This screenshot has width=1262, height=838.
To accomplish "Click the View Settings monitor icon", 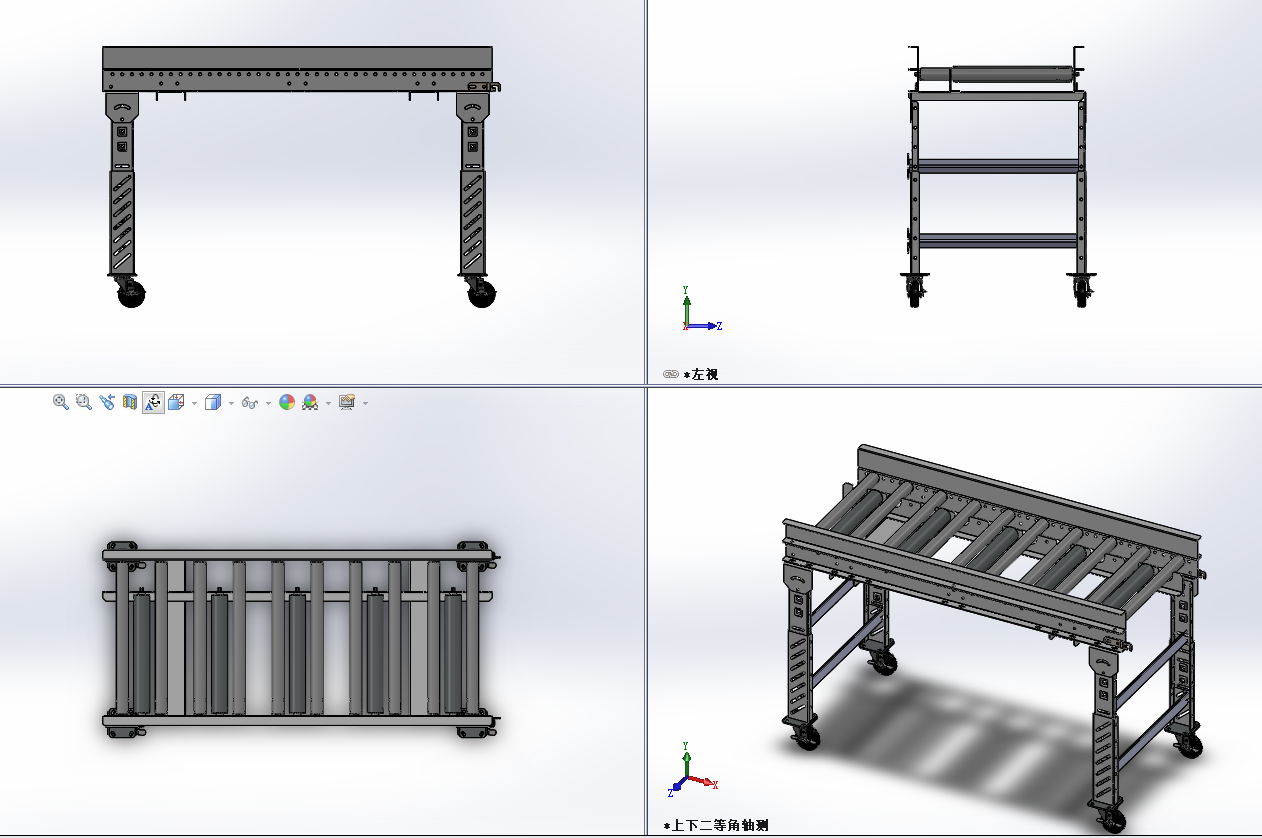I will 347,402.
